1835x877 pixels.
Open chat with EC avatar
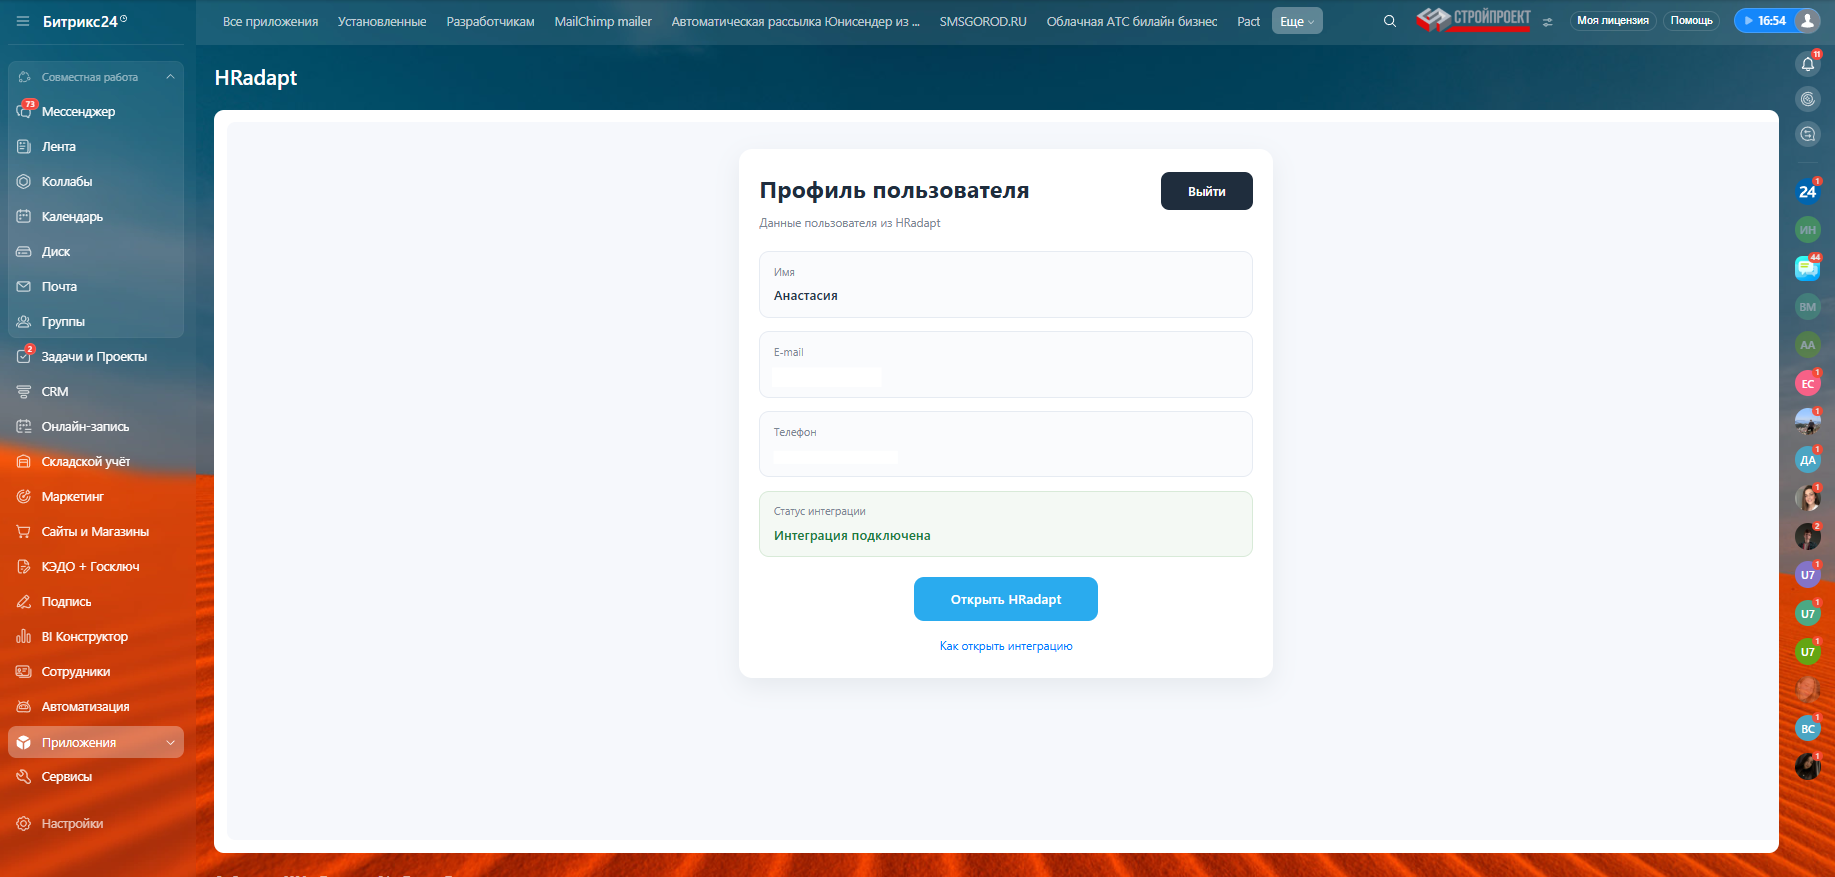(x=1807, y=383)
